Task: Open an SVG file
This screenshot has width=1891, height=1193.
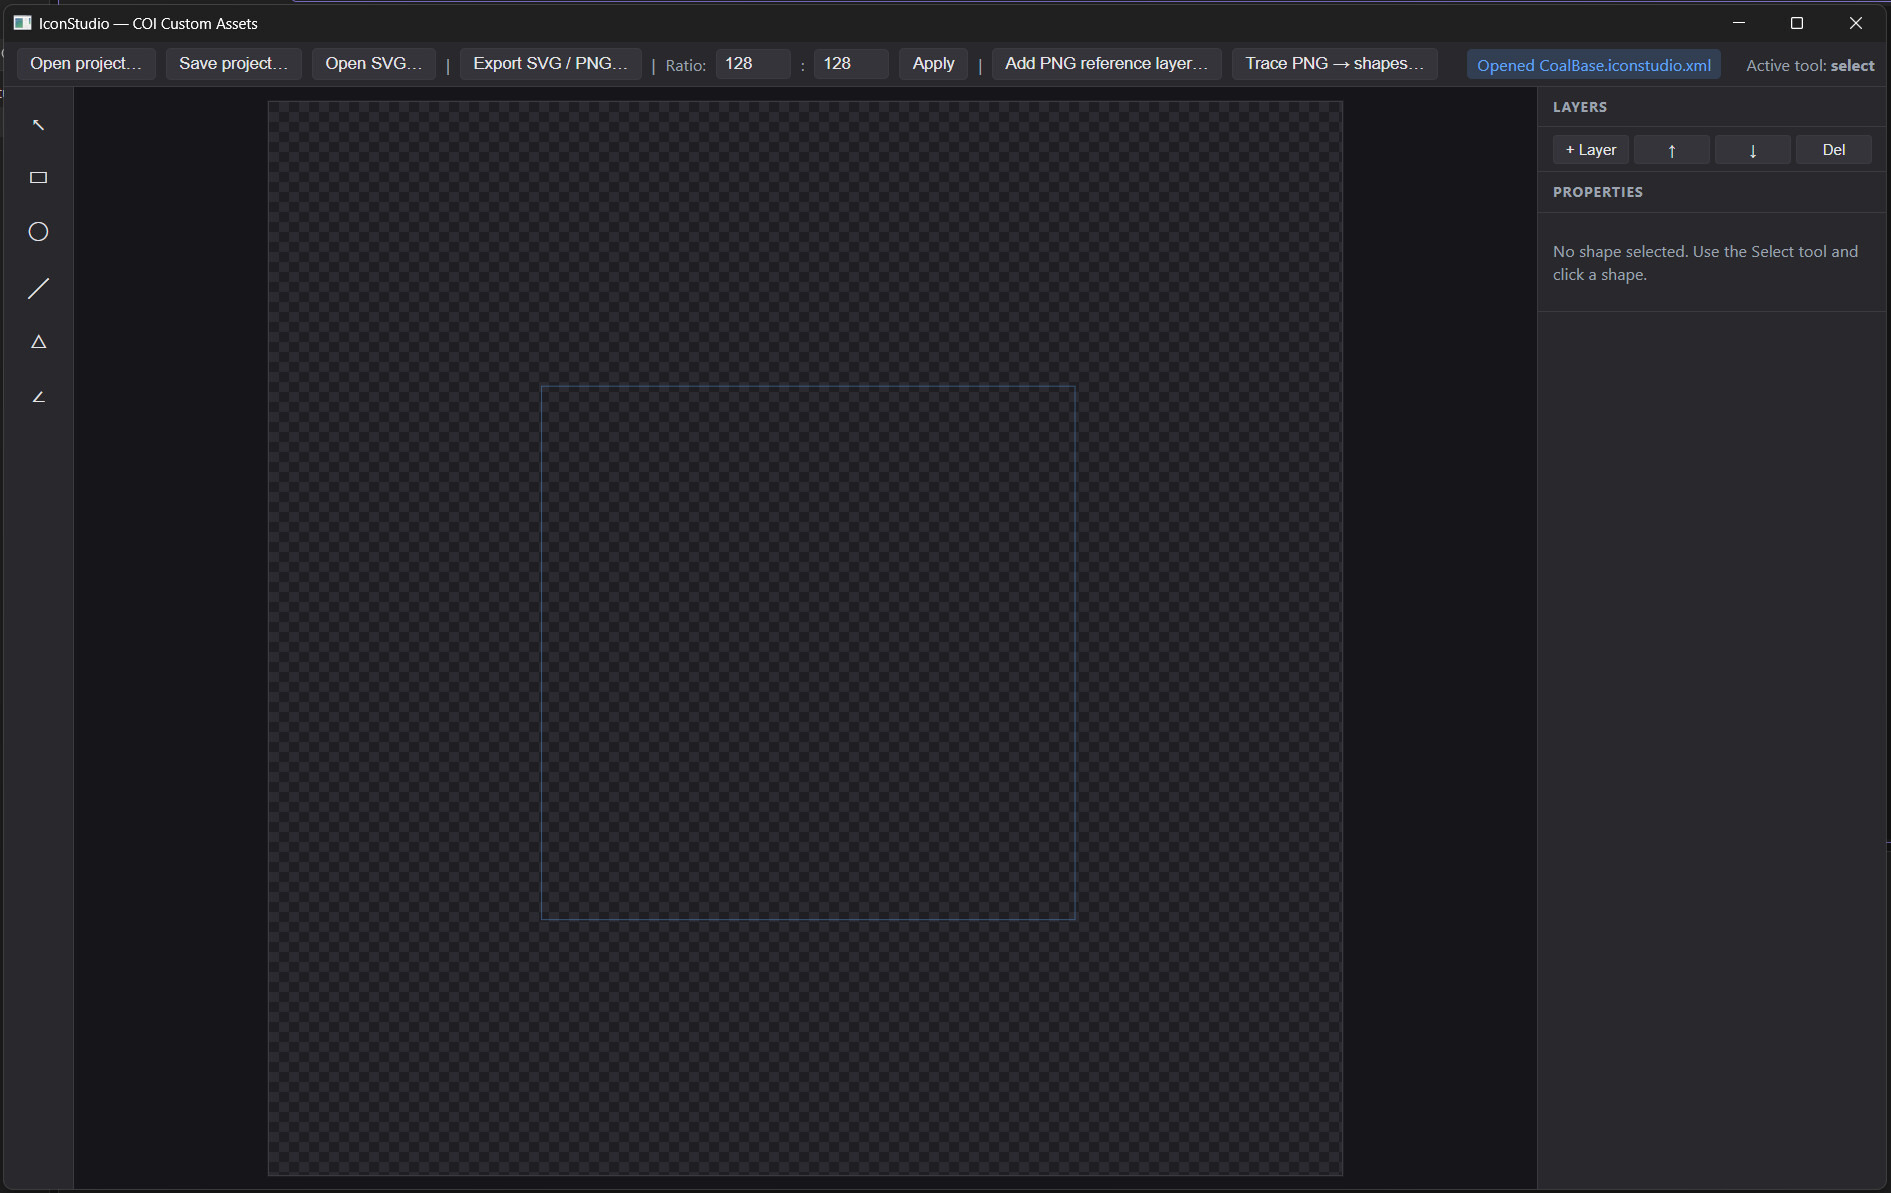Action: pos(373,64)
